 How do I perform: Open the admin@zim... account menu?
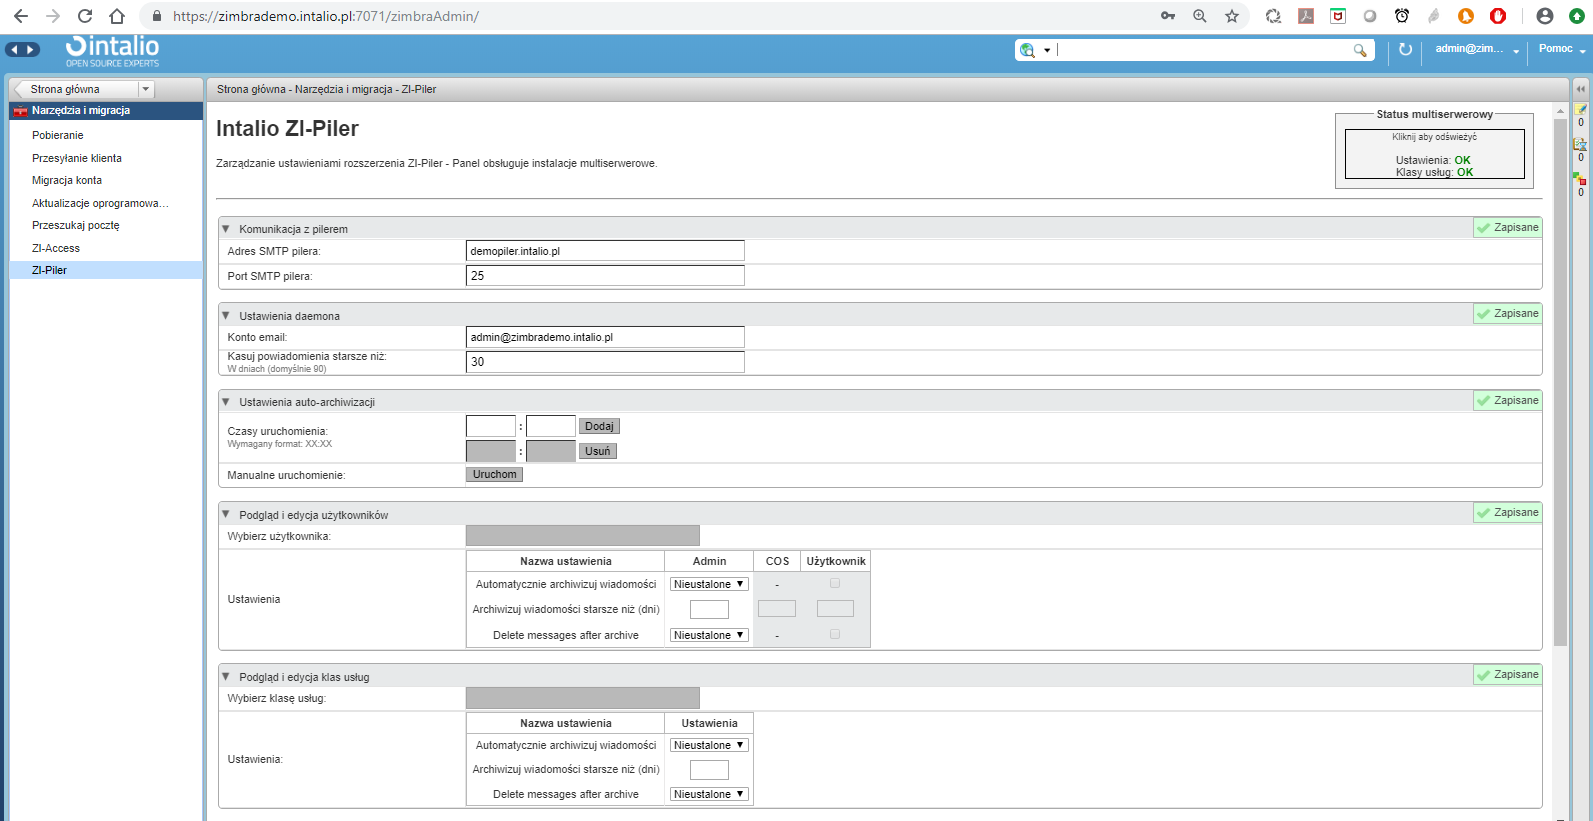point(1477,49)
